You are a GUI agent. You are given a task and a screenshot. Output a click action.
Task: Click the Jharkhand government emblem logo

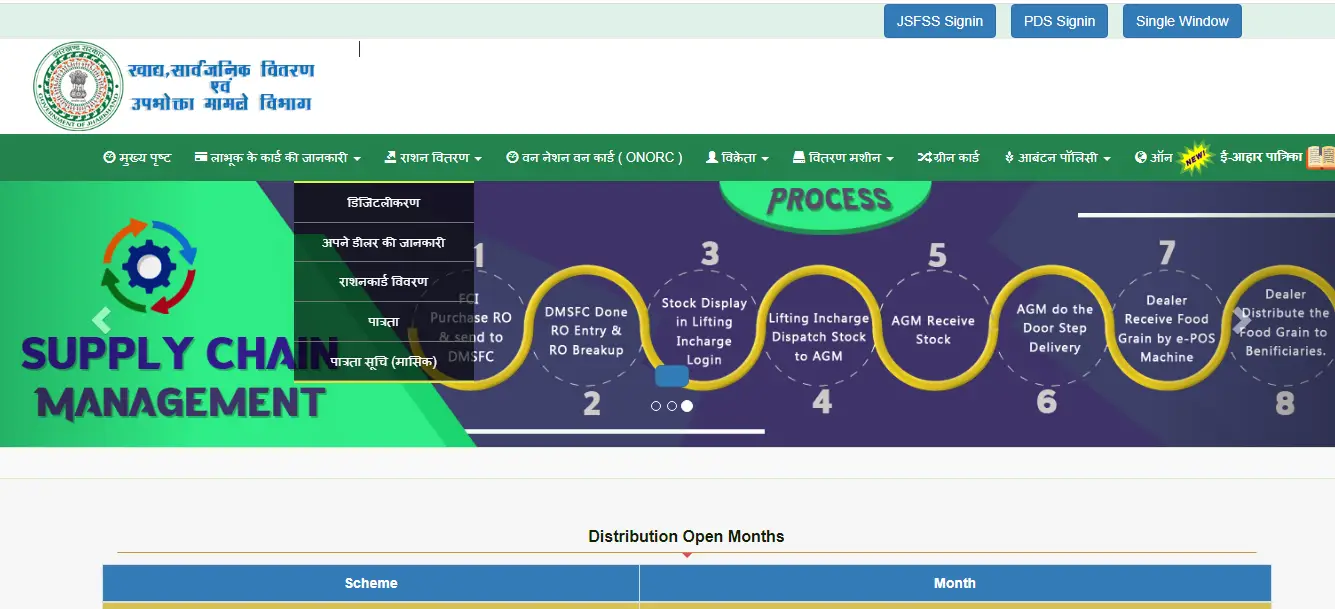pyautogui.click(x=77, y=86)
